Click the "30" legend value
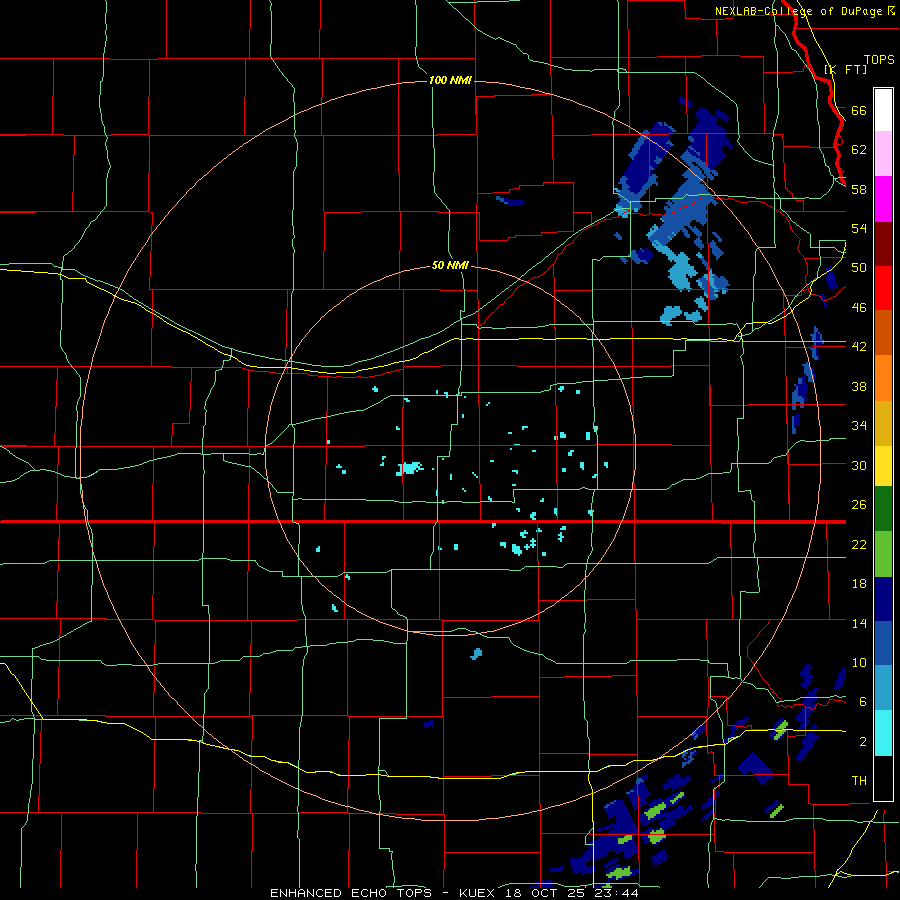Viewport: 900px width, 900px height. [x=859, y=465]
